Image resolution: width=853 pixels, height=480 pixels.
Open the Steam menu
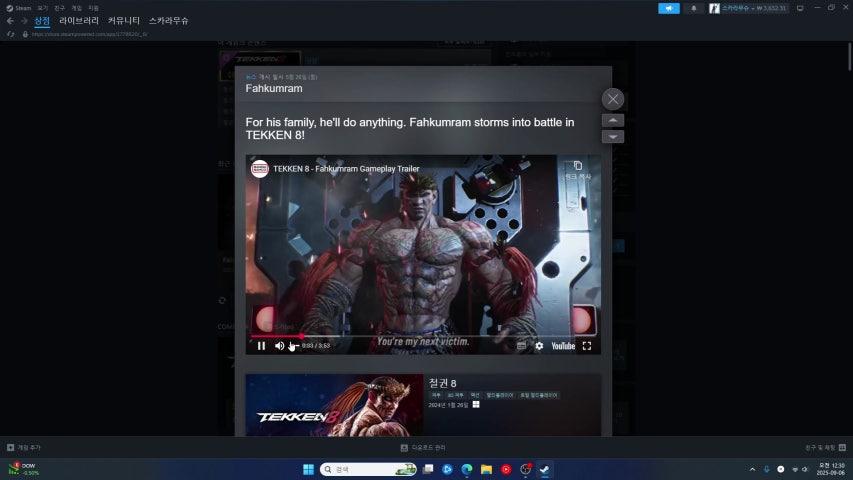[18, 8]
